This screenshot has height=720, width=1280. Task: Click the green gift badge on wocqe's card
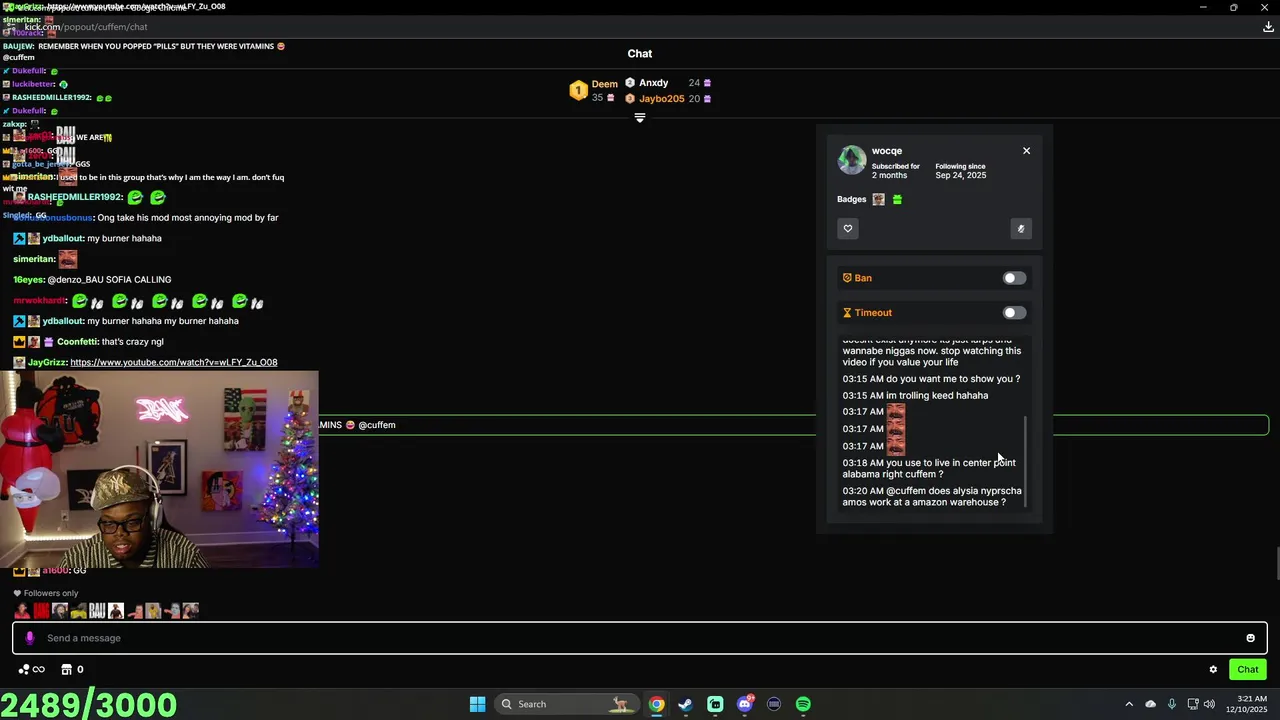click(897, 200)
